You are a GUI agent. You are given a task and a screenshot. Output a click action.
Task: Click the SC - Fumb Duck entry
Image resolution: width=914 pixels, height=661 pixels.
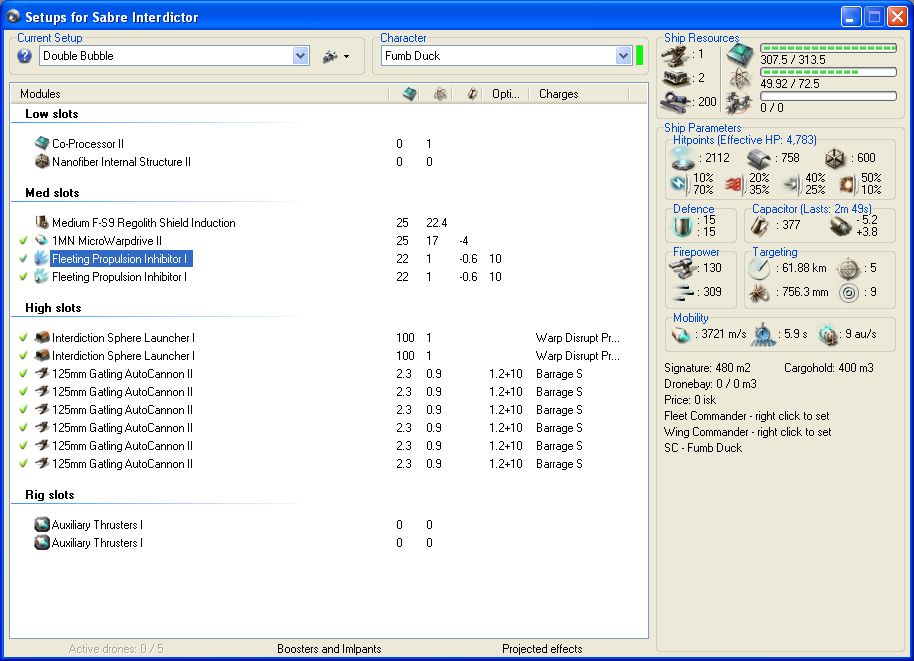(703, 448)
